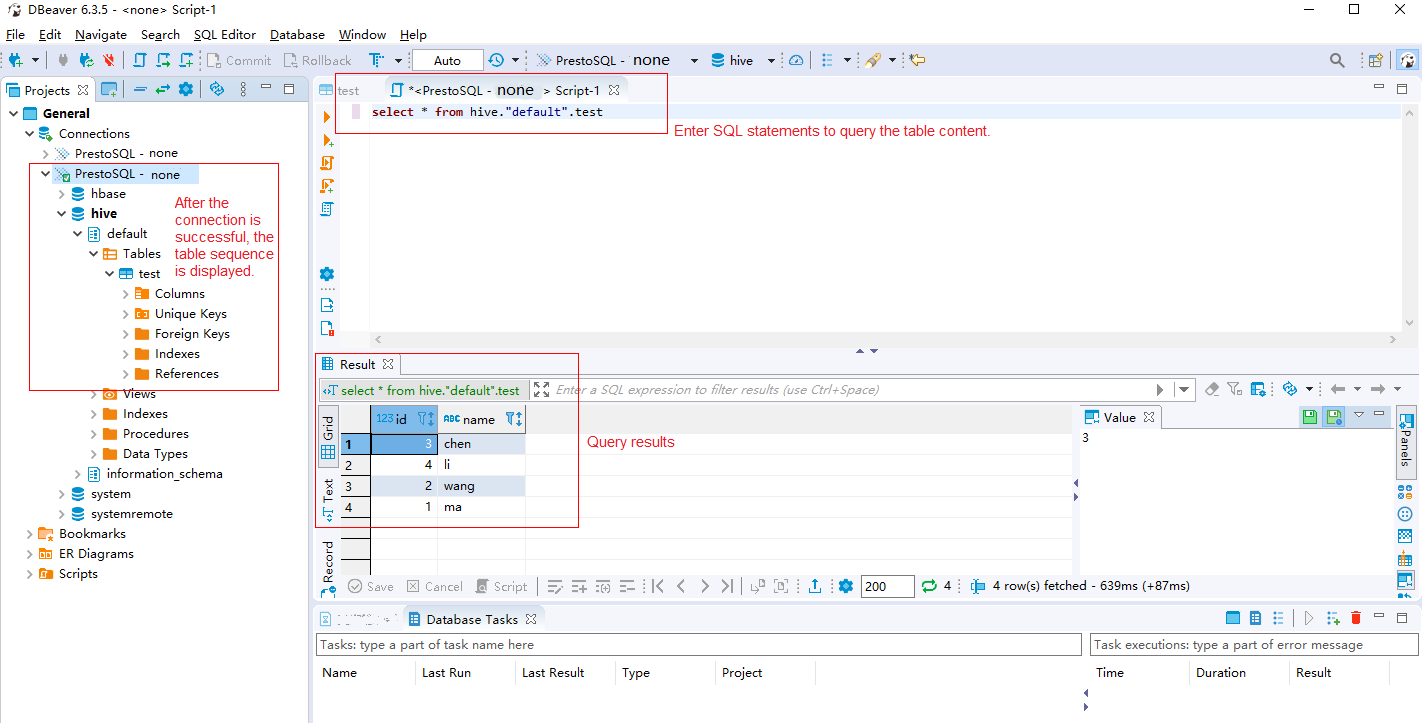1422x723 pixels.
Task: Open Projects panel settings gear
Action: 185,89
